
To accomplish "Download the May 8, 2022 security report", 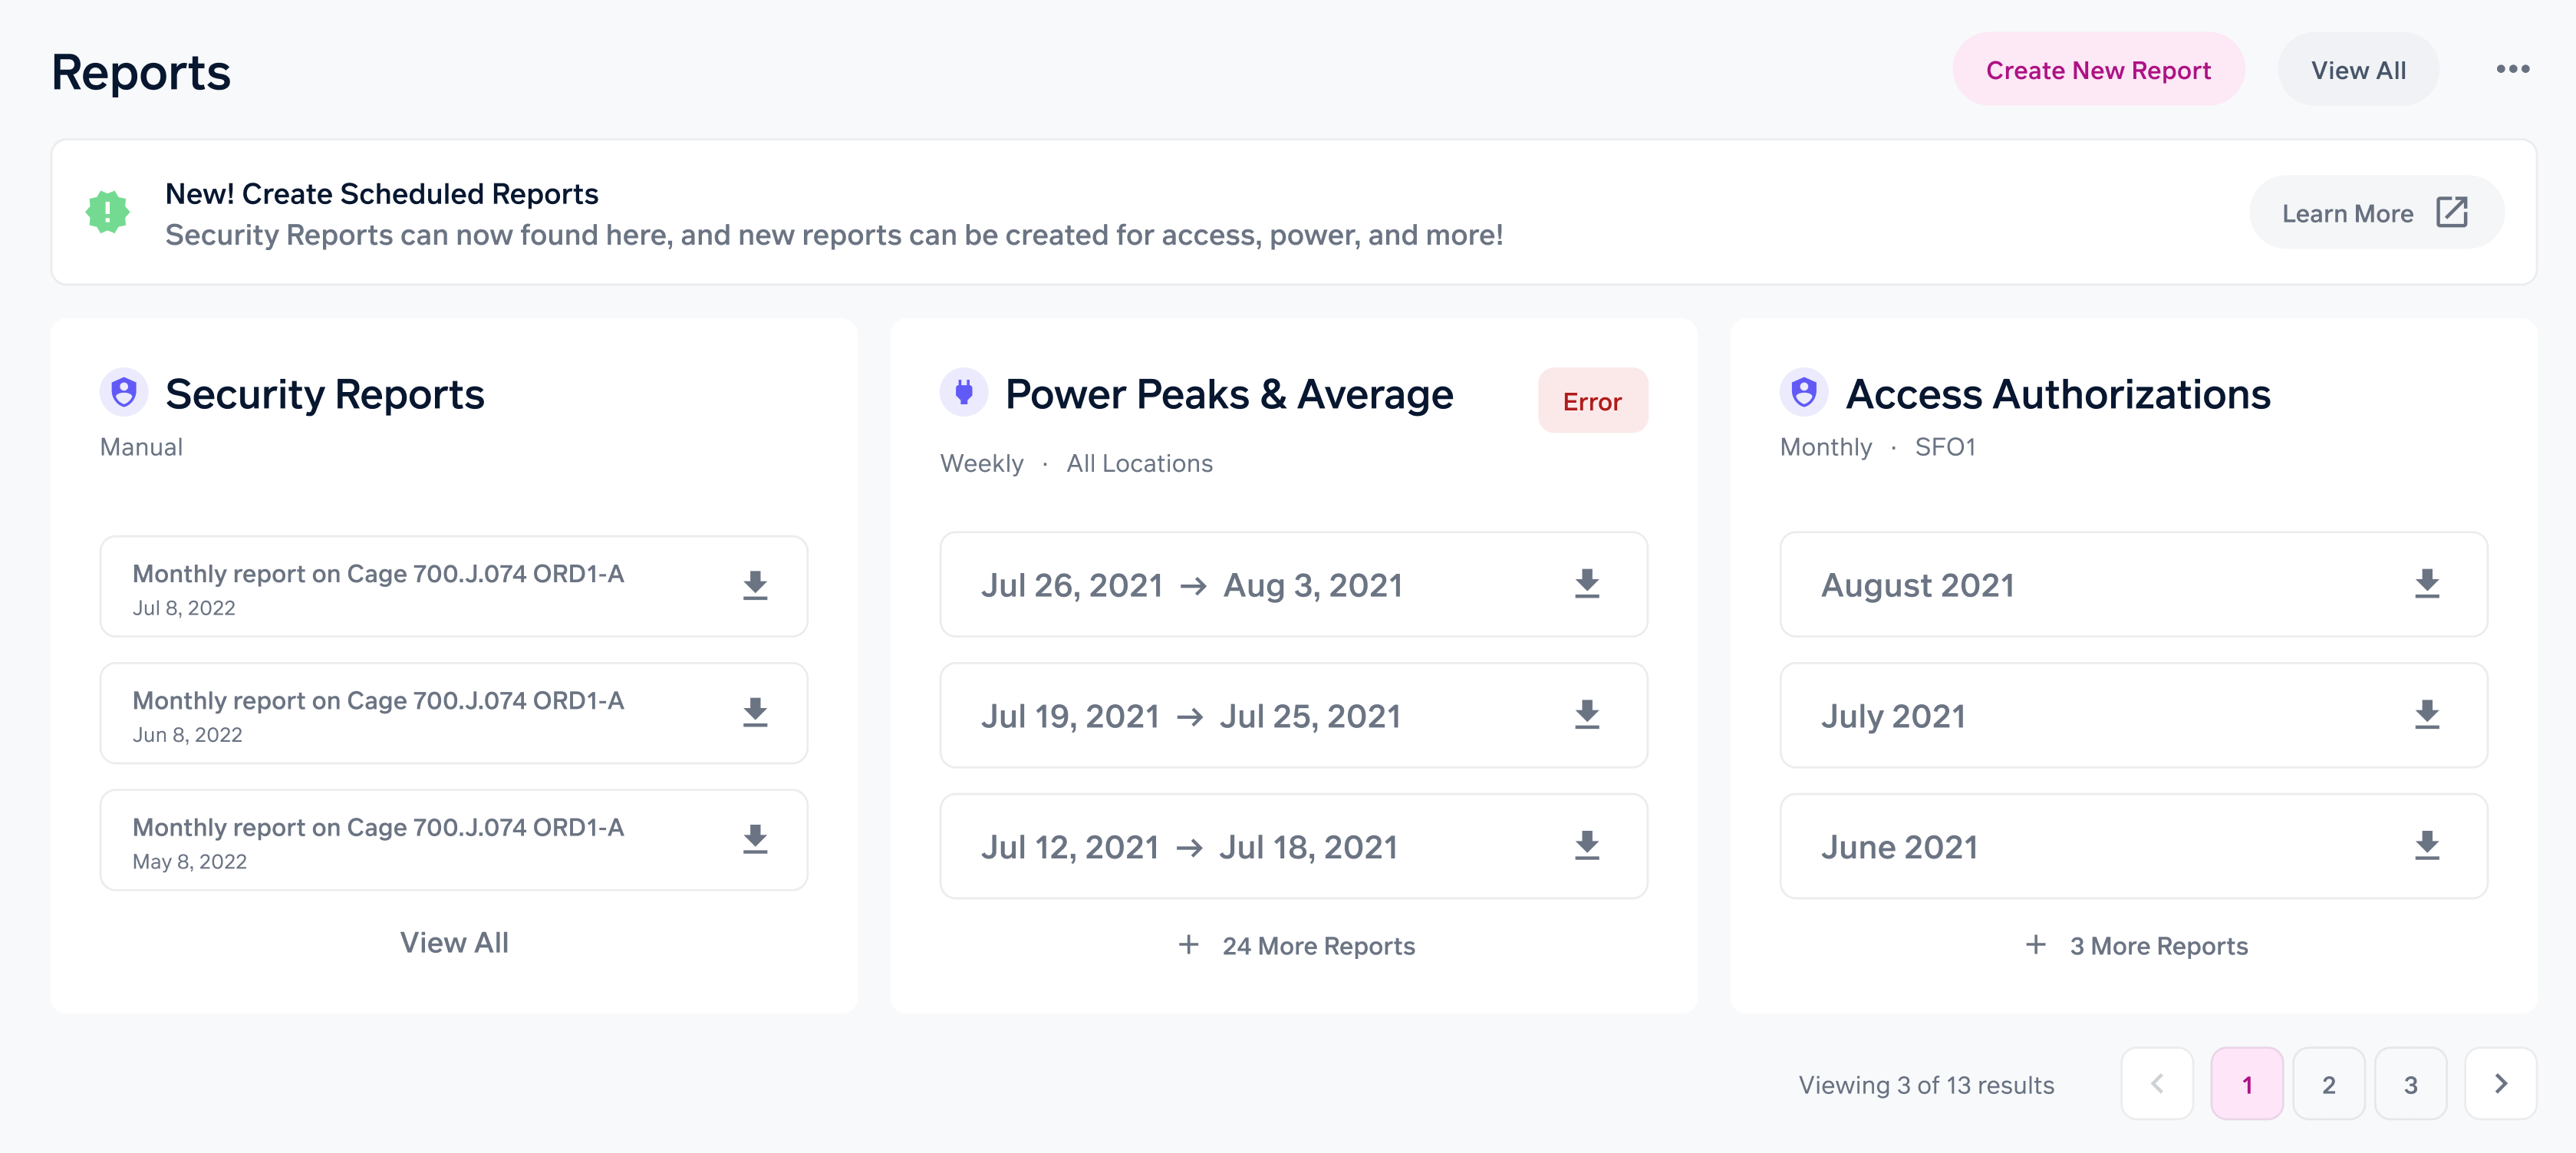I will click(755, 840).
